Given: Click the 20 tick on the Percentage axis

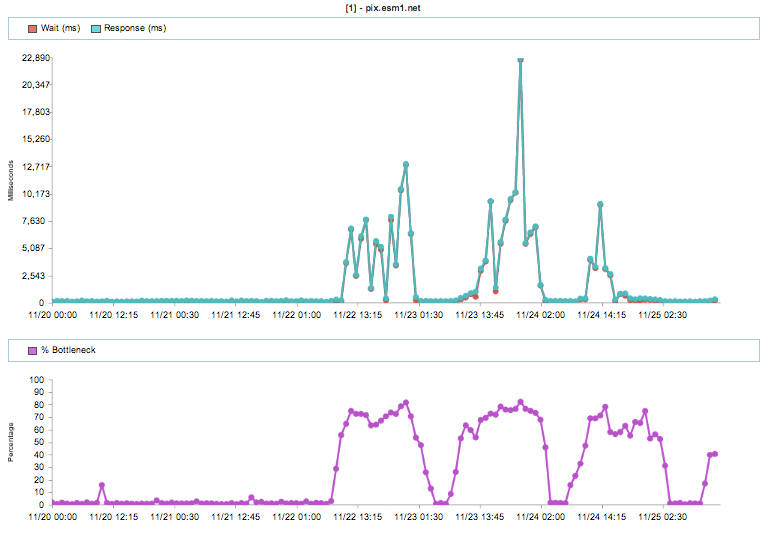Looking at the screenshot, I should [39, 480].
